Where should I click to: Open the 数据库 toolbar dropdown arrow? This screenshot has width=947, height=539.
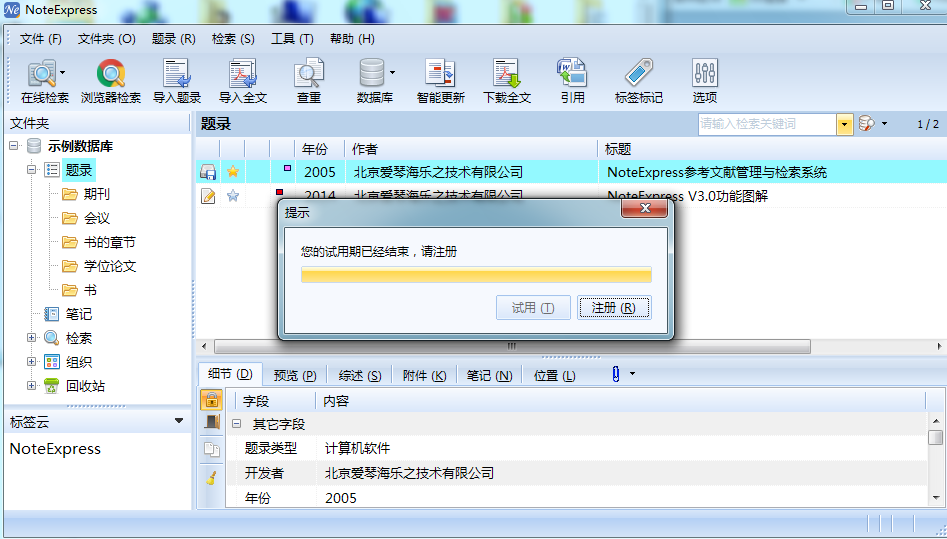coord(392,73)
